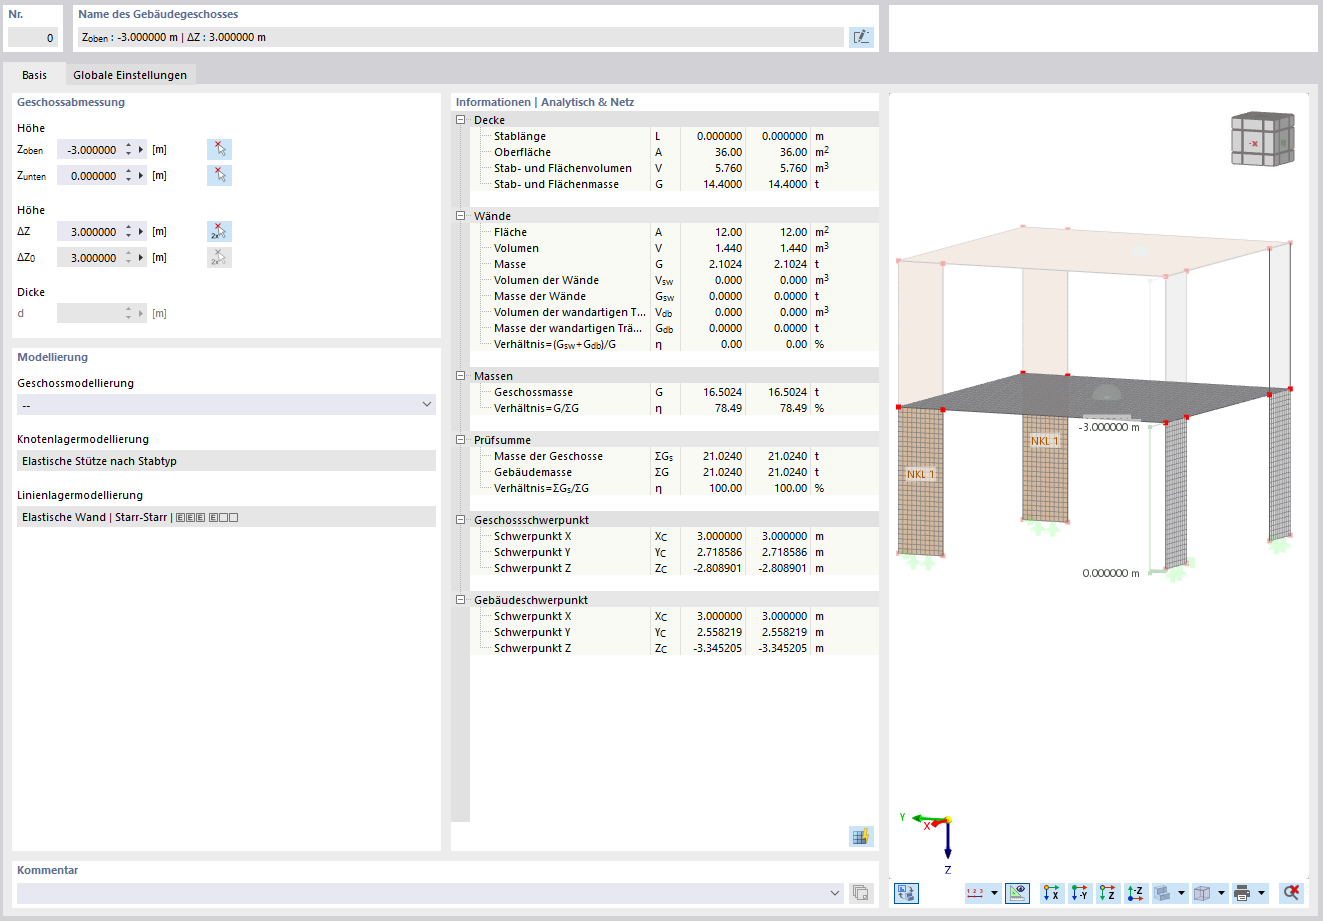Click the navigation cube in the 3D view

(1262, 139)
